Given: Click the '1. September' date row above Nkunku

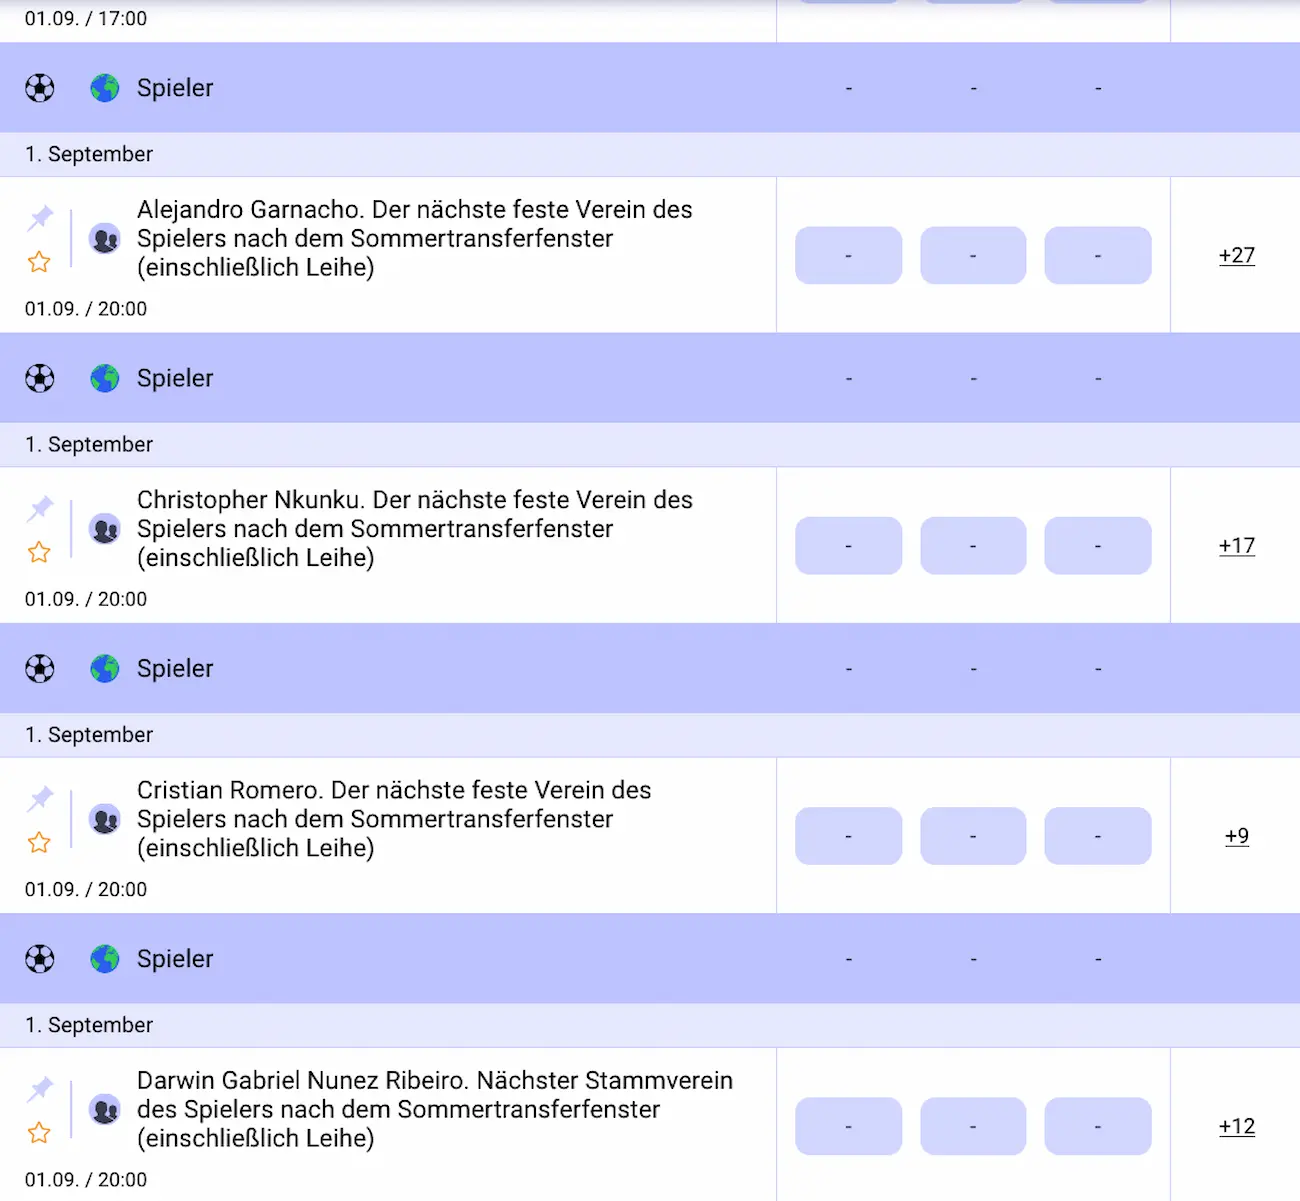Looking at the screenshot, I should point(650,444).
